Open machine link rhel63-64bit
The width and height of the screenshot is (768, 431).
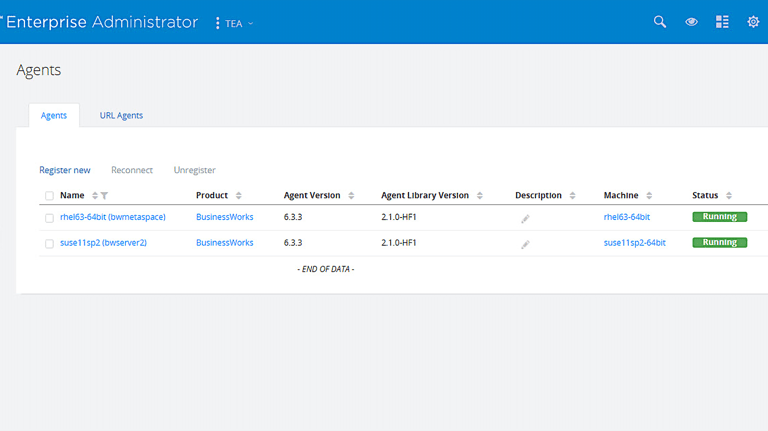click(x=626, y=217)
